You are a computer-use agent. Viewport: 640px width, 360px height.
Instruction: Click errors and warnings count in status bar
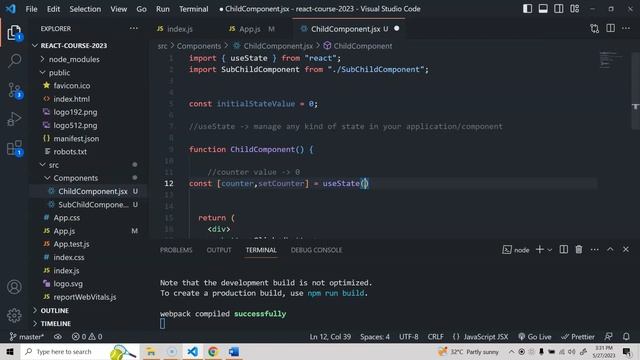(87, 337)
